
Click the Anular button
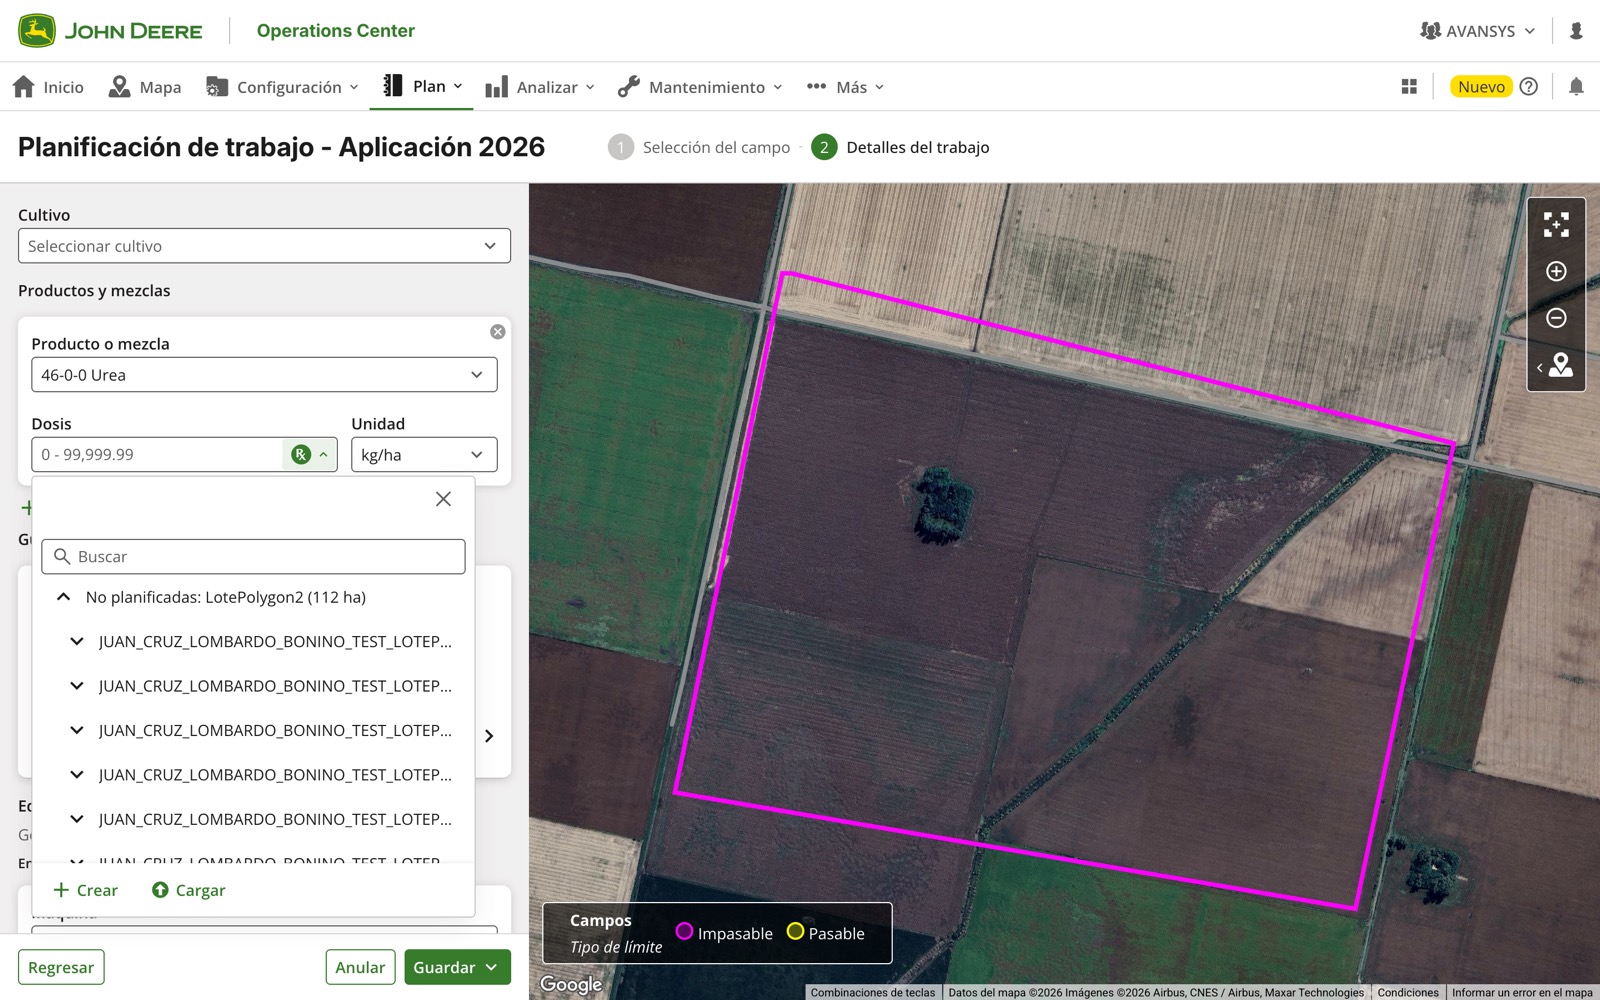pos(360,967)
